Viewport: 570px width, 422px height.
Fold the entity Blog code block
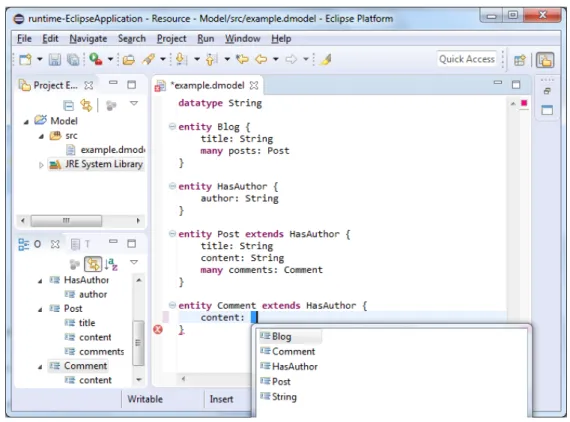[x=172, y=126]
